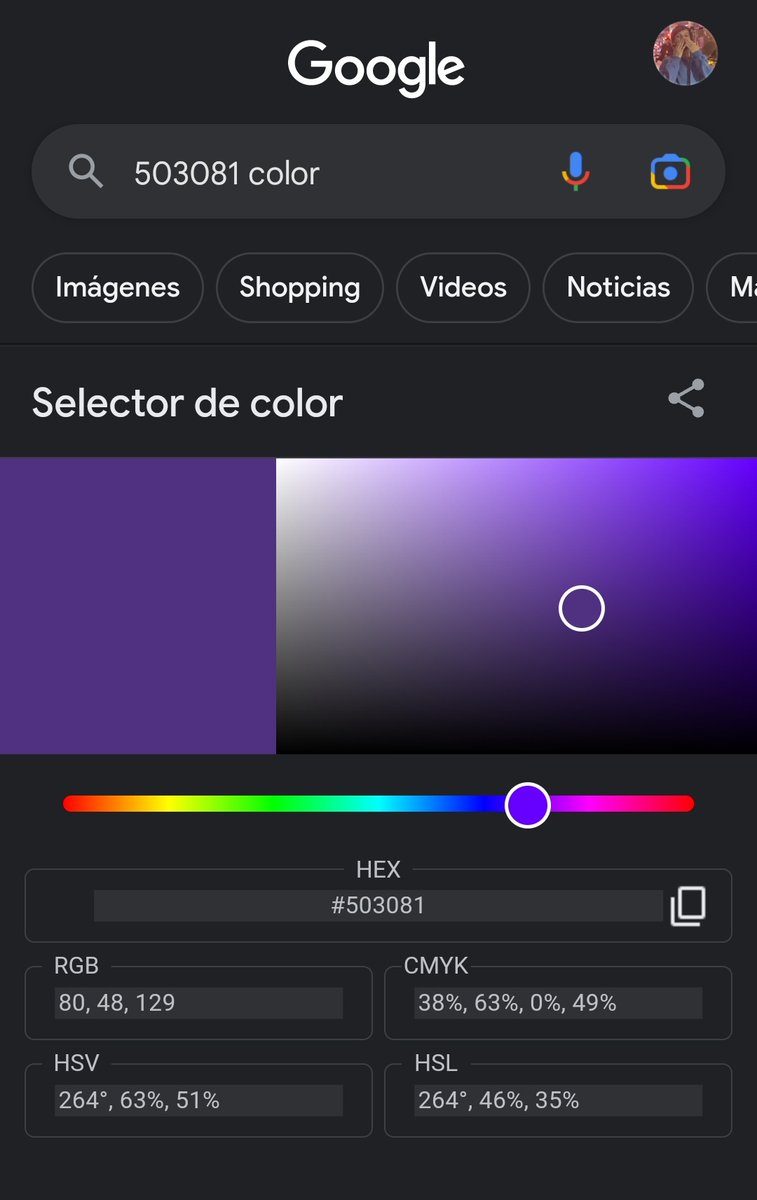757x1200 pixels.
Task: Select the HEX field #503081
Action: click(x=378, y=906)
